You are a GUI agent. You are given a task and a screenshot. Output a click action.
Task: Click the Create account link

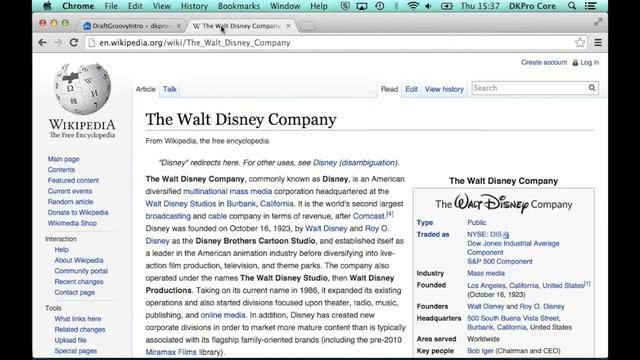(x=544, y=62)
